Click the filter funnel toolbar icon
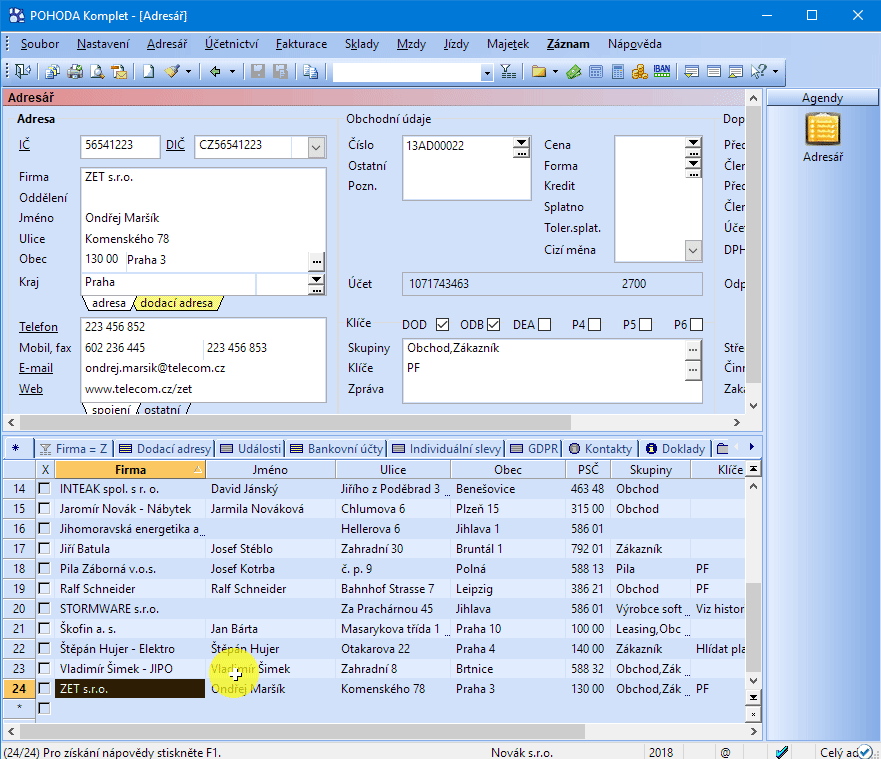Screen dimensions: 881x759 508,71
